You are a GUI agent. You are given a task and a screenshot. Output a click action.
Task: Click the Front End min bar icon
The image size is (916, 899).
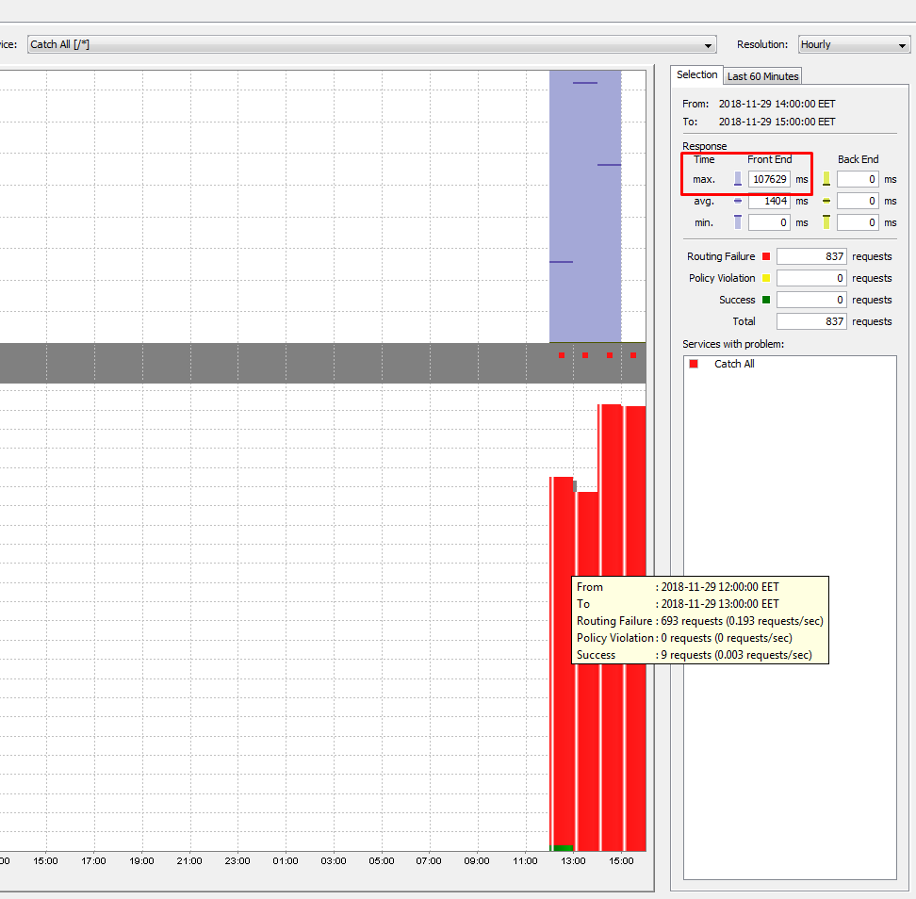coord(738,222)
